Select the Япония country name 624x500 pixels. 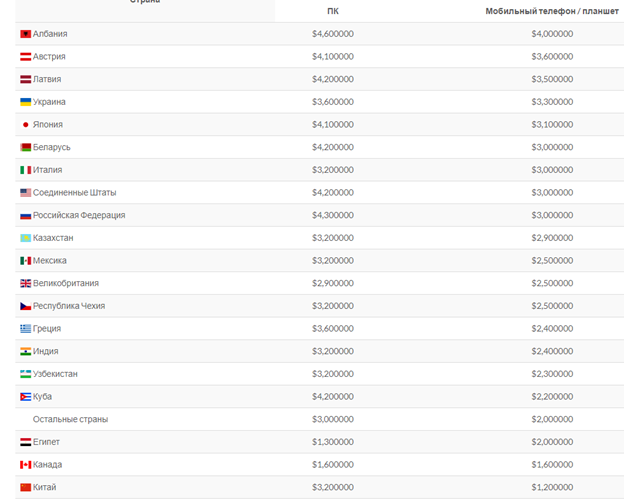tap(48, 125)
